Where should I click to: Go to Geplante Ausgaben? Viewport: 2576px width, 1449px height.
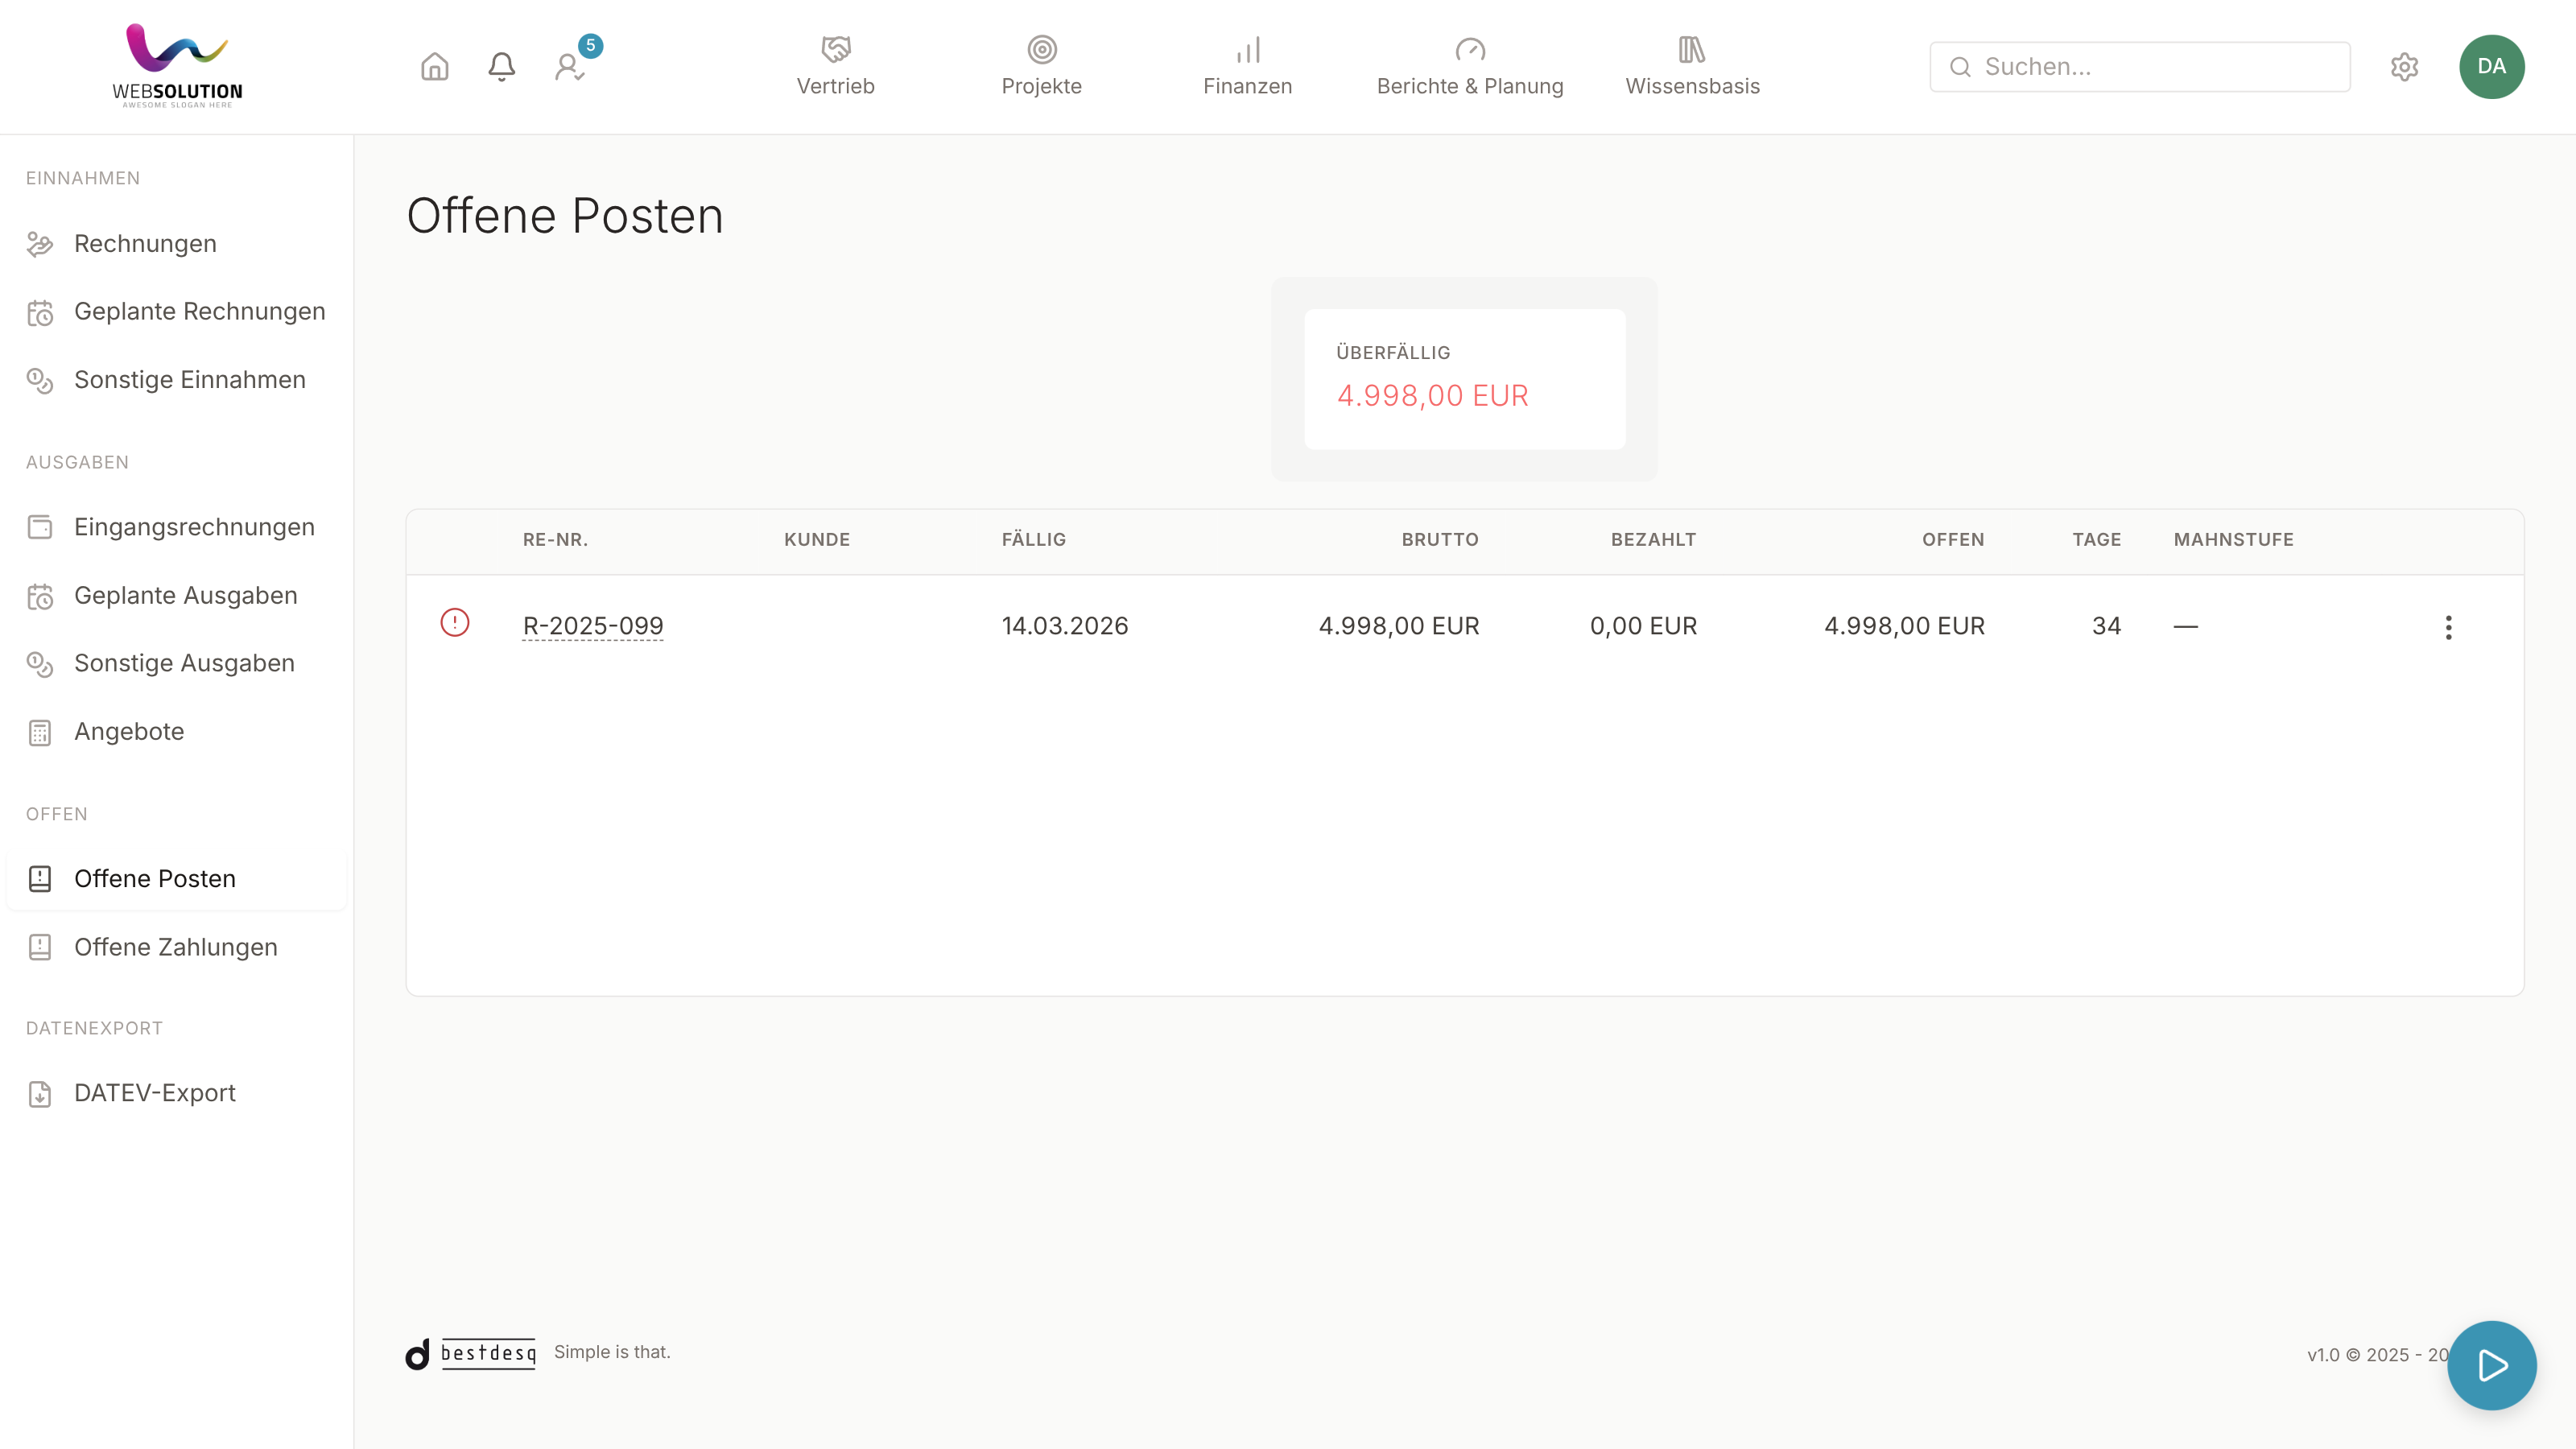click(176, 596)
